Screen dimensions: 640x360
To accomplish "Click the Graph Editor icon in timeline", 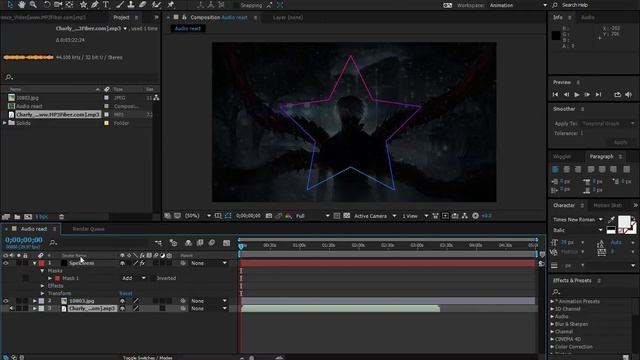I will click(x=227, y=243).
